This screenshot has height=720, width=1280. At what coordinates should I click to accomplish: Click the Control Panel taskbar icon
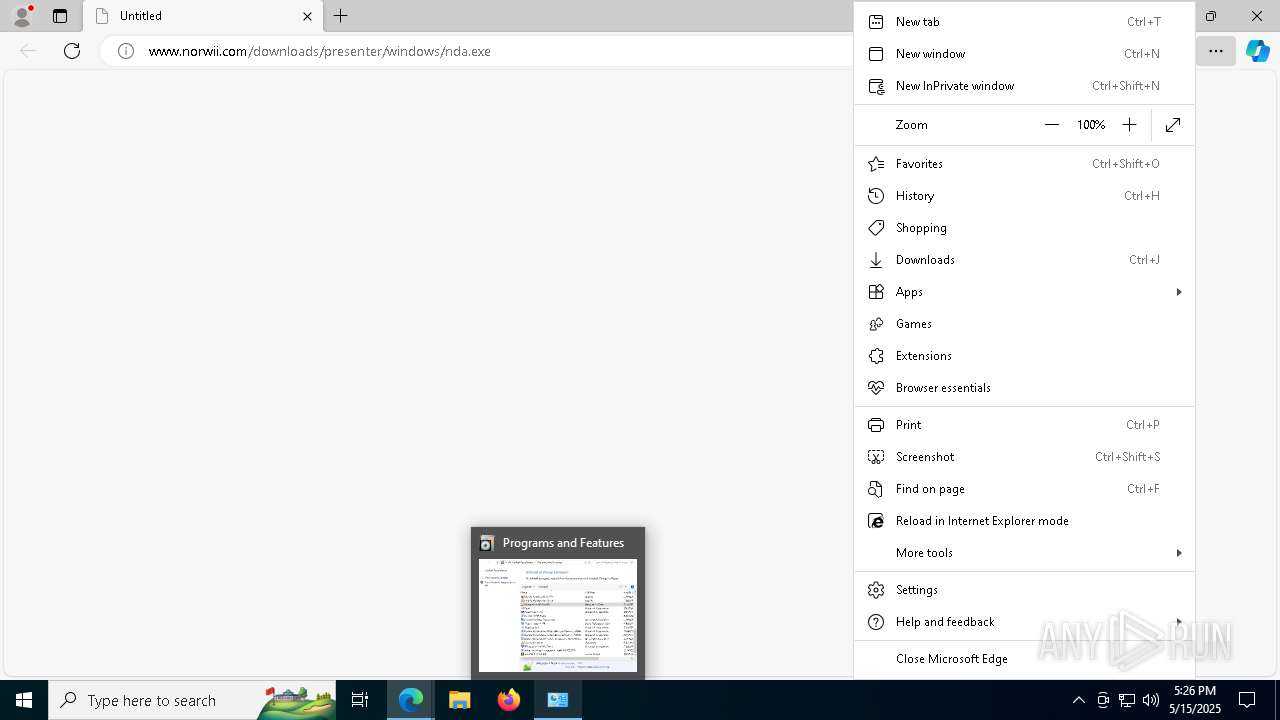point(558,700)
